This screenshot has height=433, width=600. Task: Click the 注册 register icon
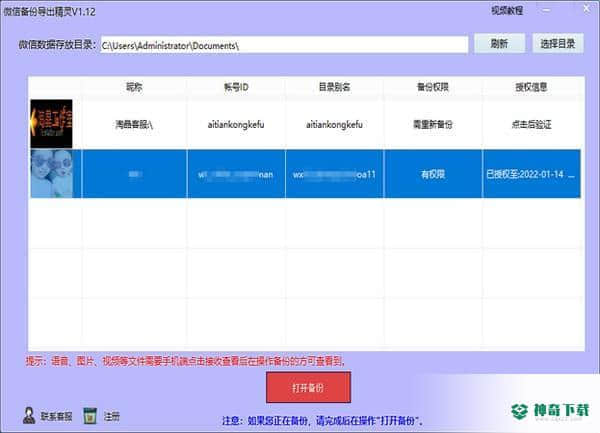pyautogui.click(x=90, y=416)
